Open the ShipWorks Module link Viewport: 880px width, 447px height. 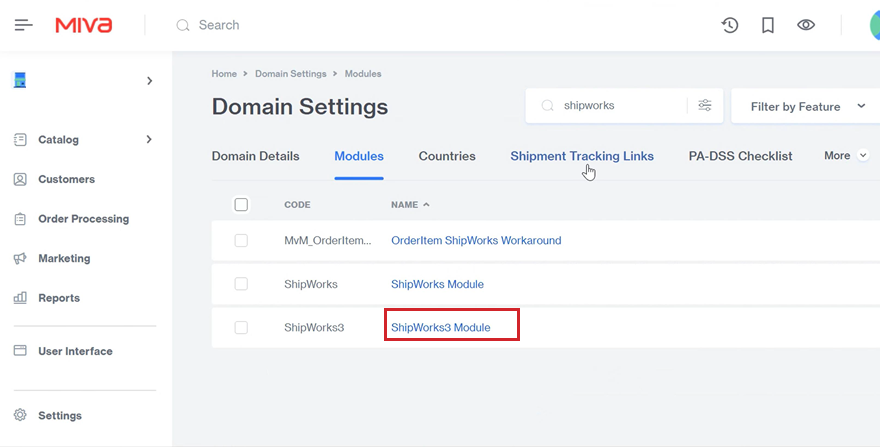437,284
